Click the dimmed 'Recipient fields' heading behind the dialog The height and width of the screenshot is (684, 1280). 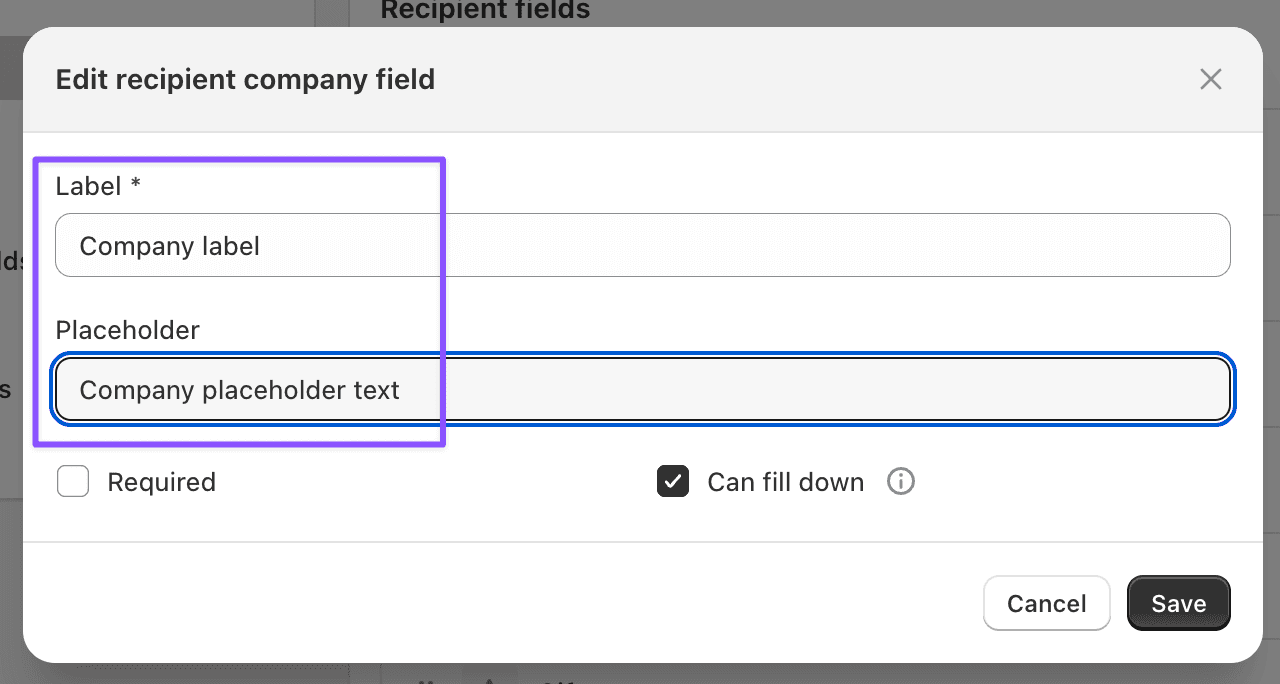click(485, 11)
